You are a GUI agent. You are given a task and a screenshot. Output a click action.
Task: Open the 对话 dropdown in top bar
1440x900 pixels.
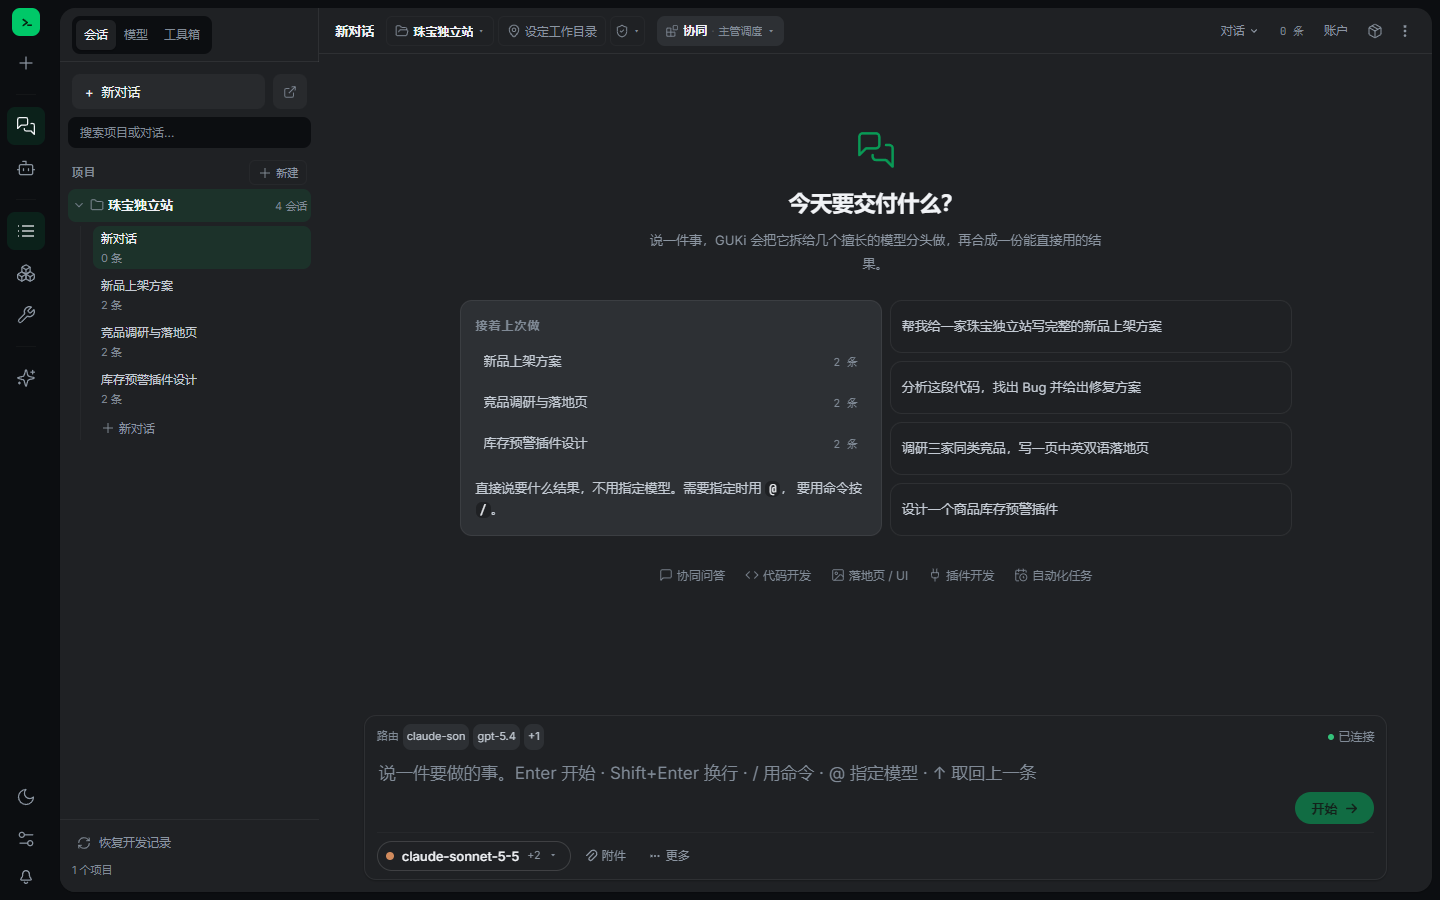click(x=1239, y=31)
